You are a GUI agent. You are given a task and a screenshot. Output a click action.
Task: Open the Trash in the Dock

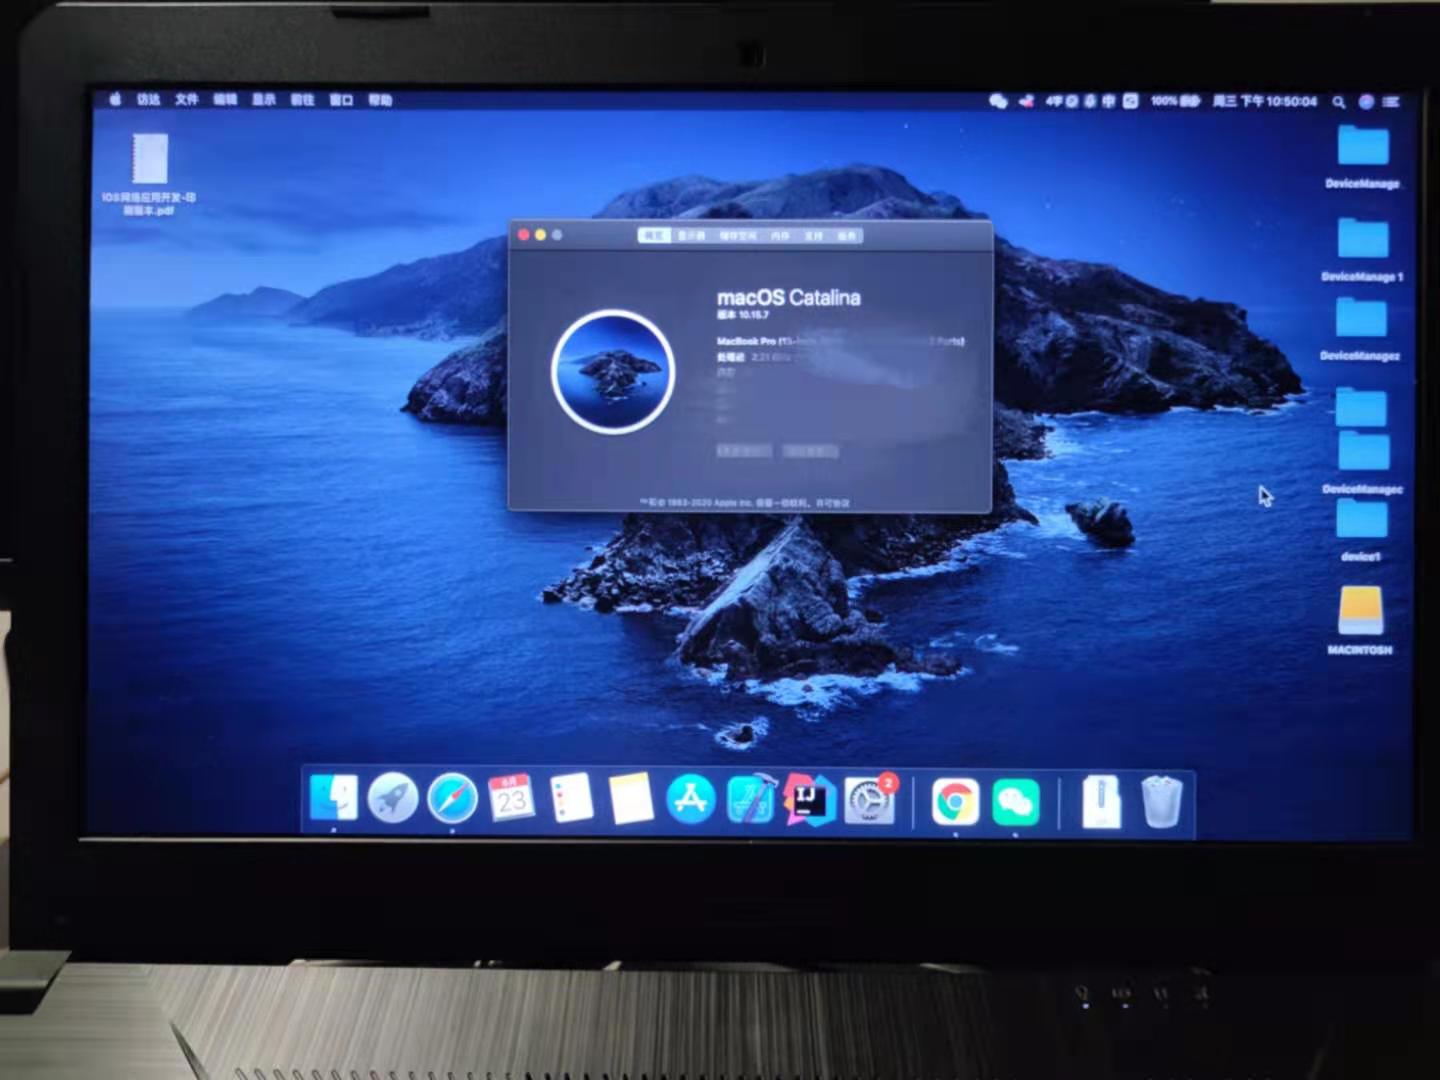click(x=1161, y=801)
